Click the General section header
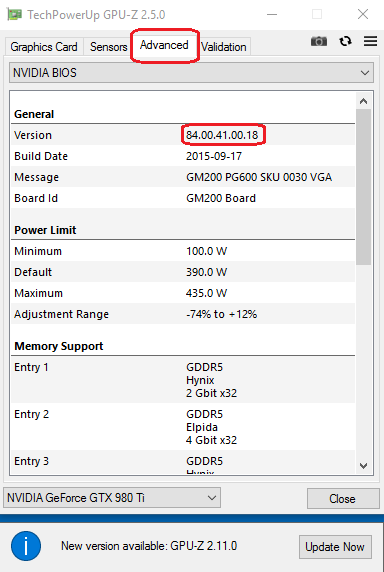 click(x=34, y=114)
